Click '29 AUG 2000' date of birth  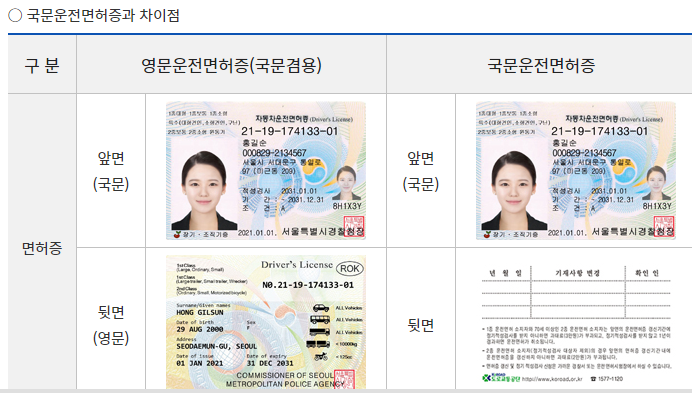(x=199, y=329)
